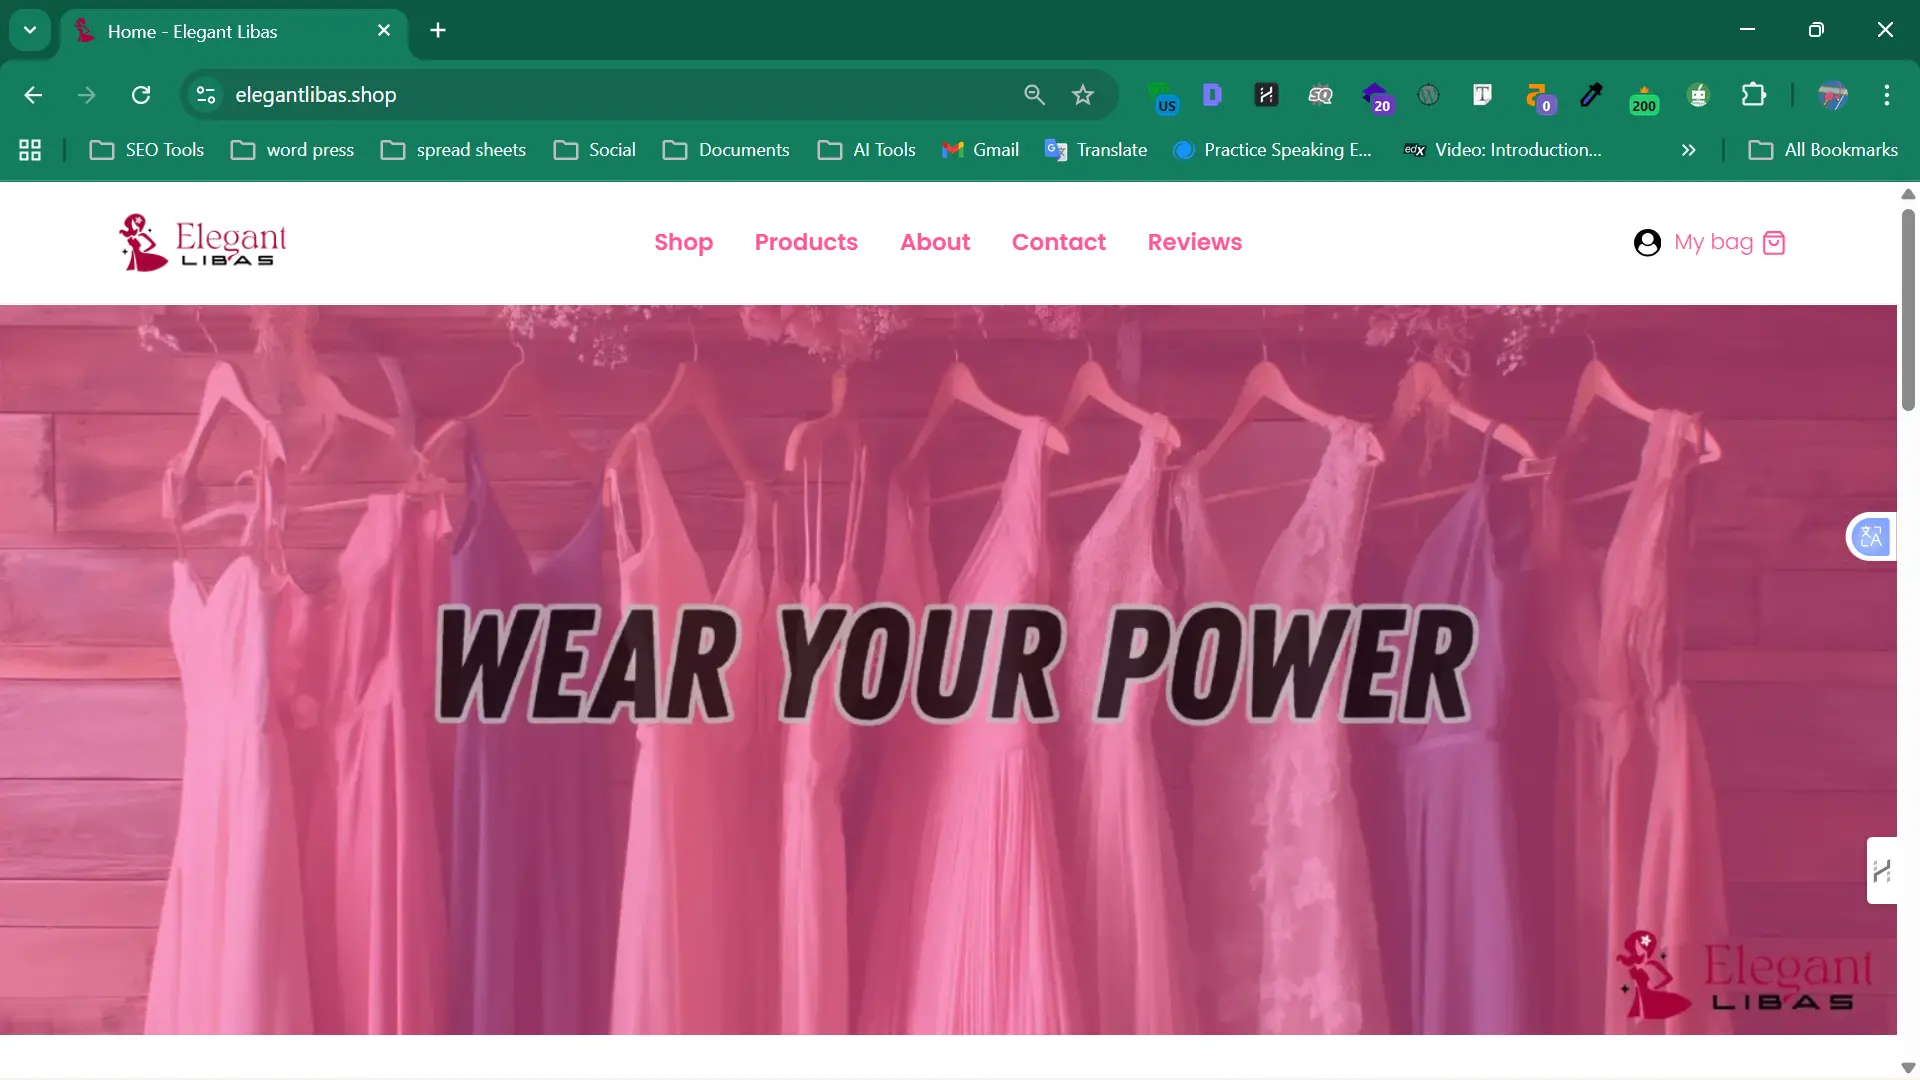Click the page vertical scrollbar thumb
This screenshot has width=1920, height=1080.
(x=1908, y=310)
